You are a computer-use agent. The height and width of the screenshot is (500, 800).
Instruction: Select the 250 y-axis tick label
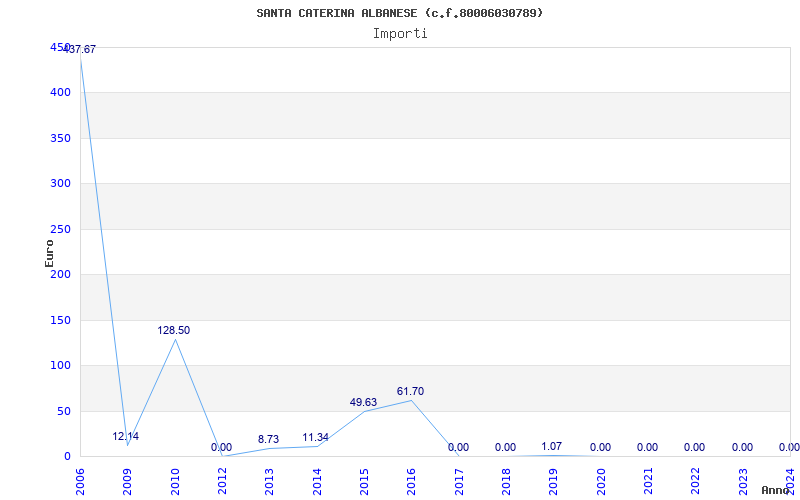(60, 229)
